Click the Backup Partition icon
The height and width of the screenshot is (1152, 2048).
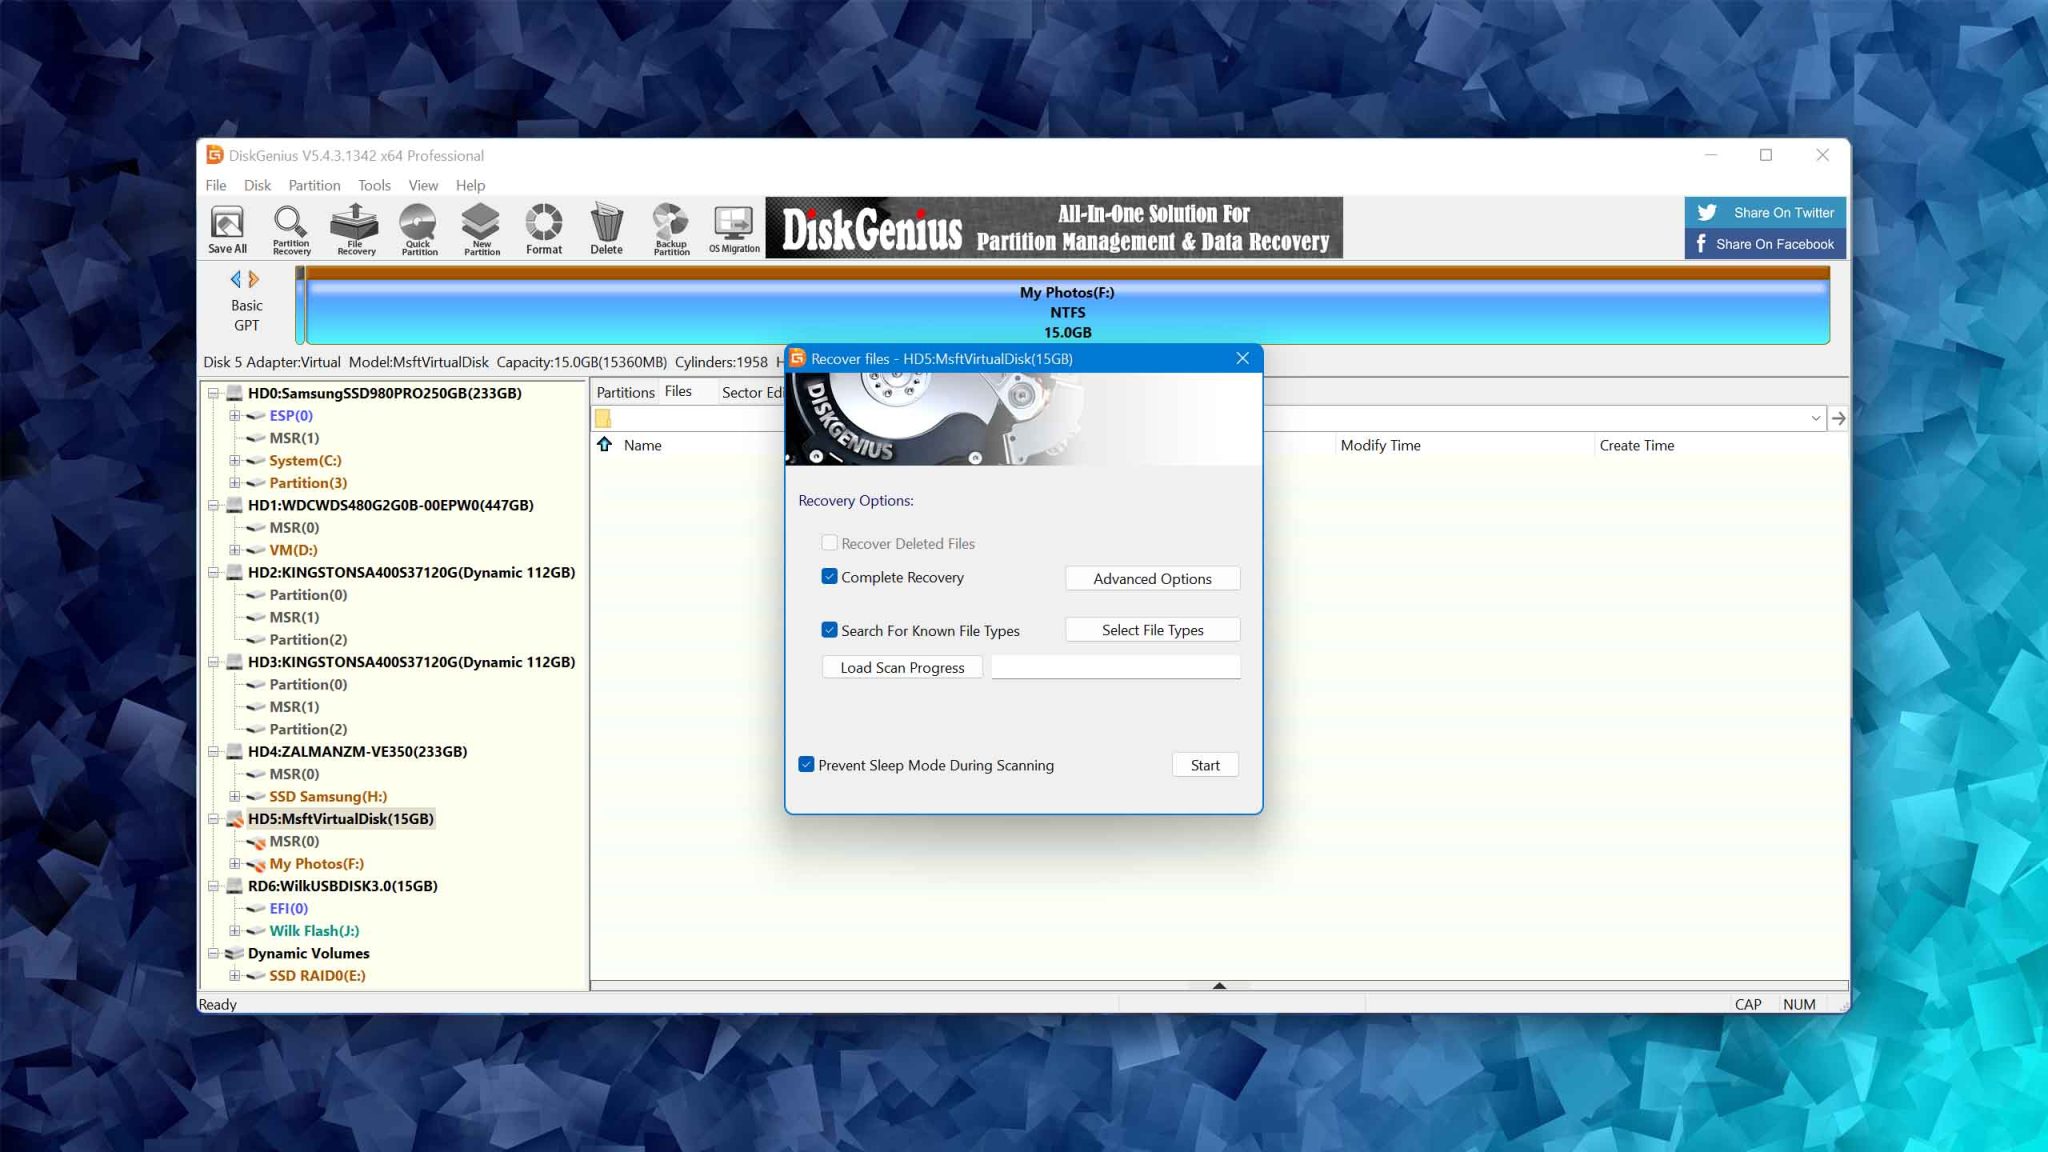pos(671,229)
